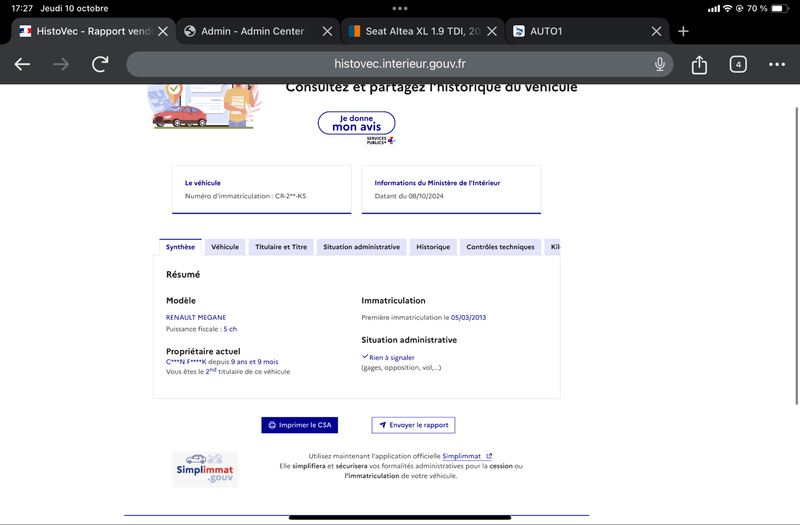
Task: Open the share sheet icon
Action: (x=699, y=65)
